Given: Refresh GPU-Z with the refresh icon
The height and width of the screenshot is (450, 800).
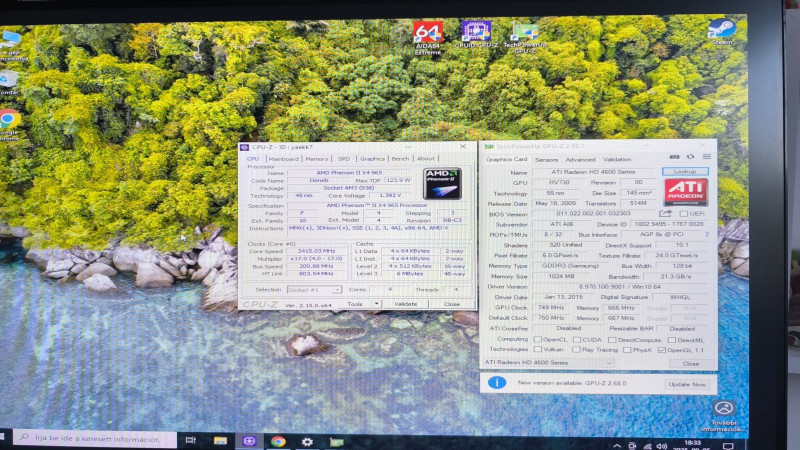Looking at the screenshot, I should click(x=690, y=157).
